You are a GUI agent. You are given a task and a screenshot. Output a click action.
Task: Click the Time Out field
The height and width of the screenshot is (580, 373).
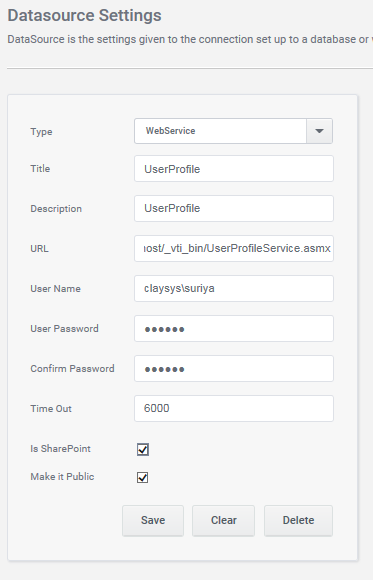click(x=234, y=408)
